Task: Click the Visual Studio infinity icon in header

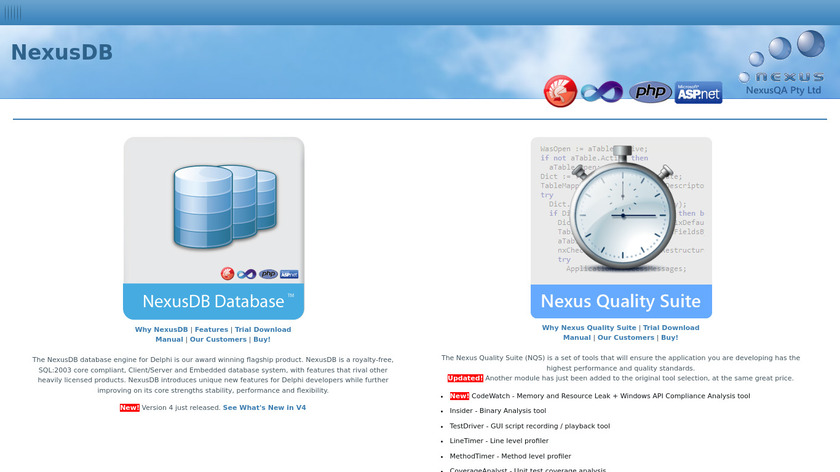Action: (x=602, y=92)
